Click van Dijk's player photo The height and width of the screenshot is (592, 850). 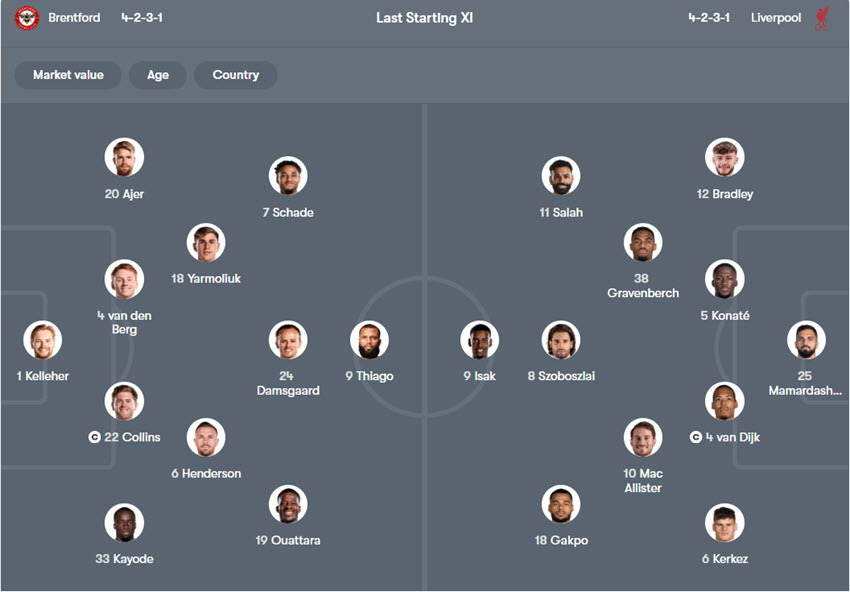pyautogui.click(x=724, y=401)
